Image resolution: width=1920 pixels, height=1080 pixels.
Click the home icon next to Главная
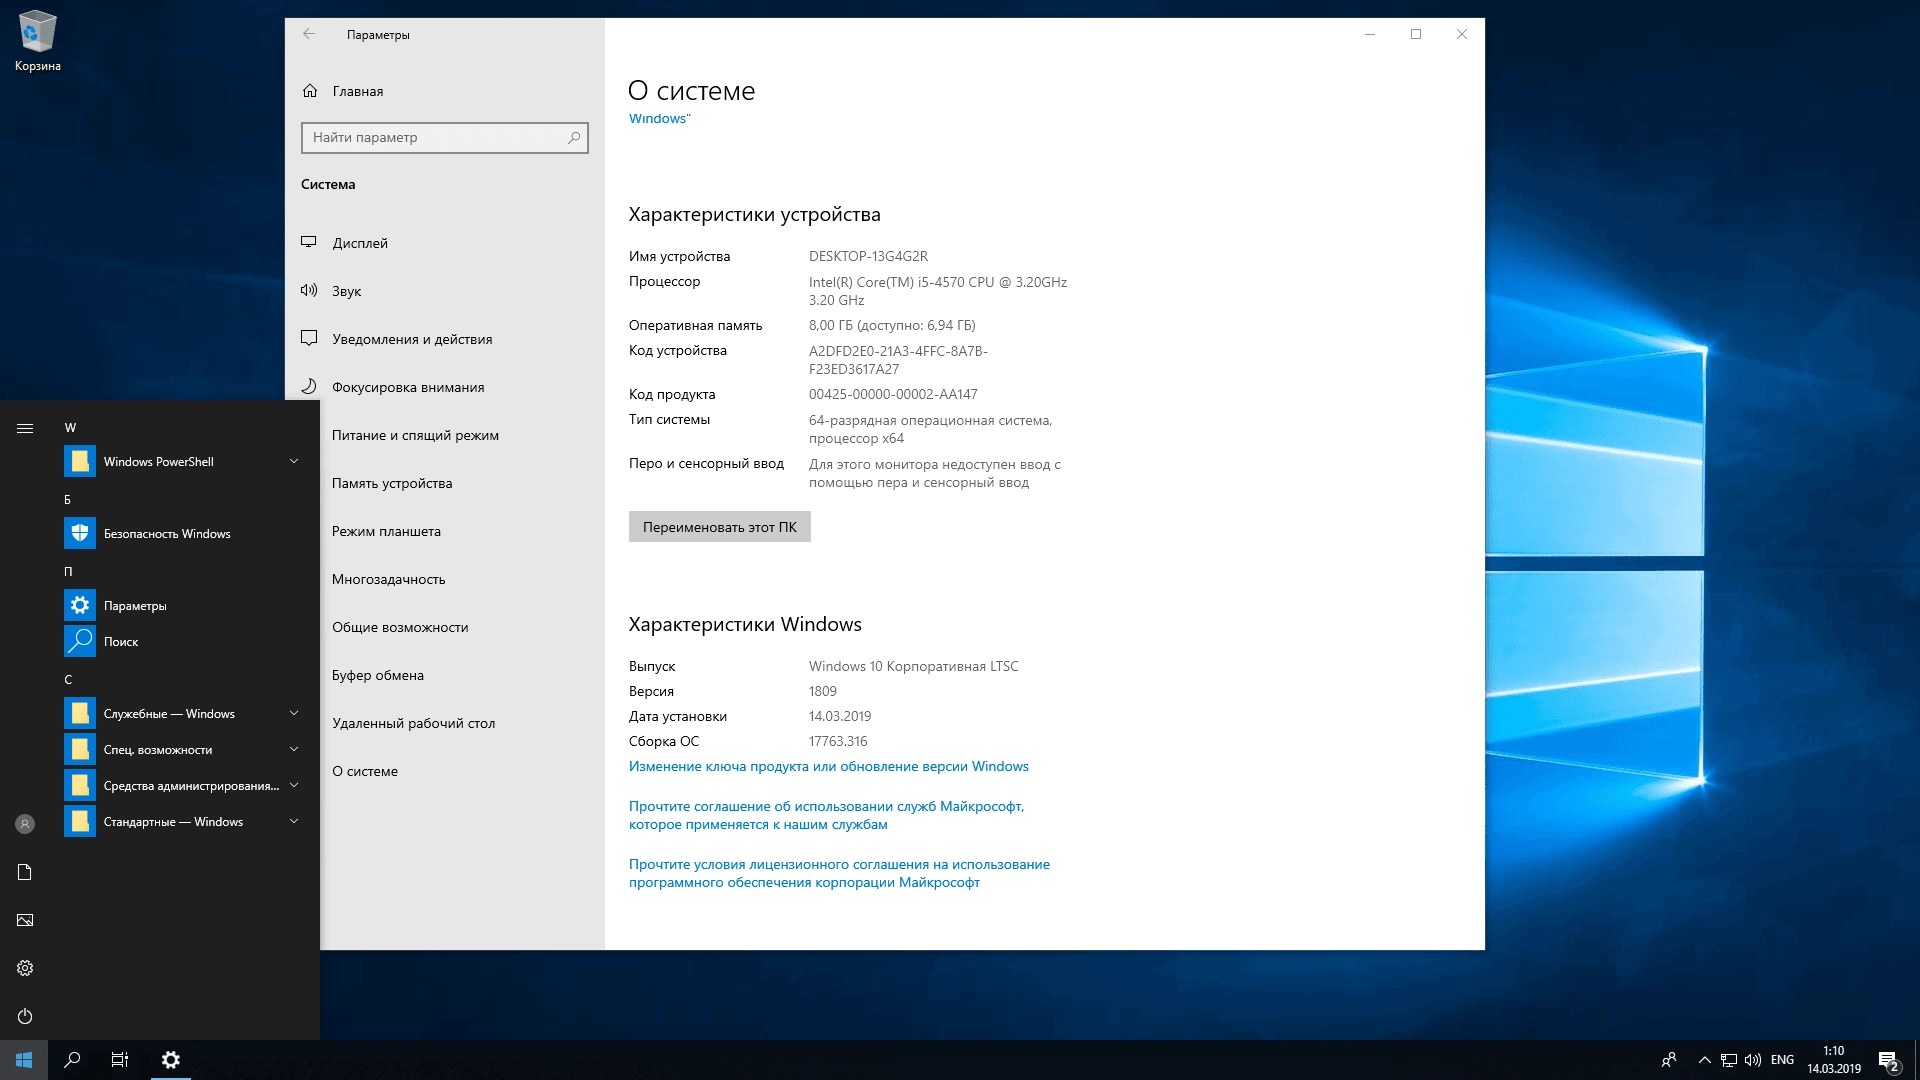click(310, 91)
